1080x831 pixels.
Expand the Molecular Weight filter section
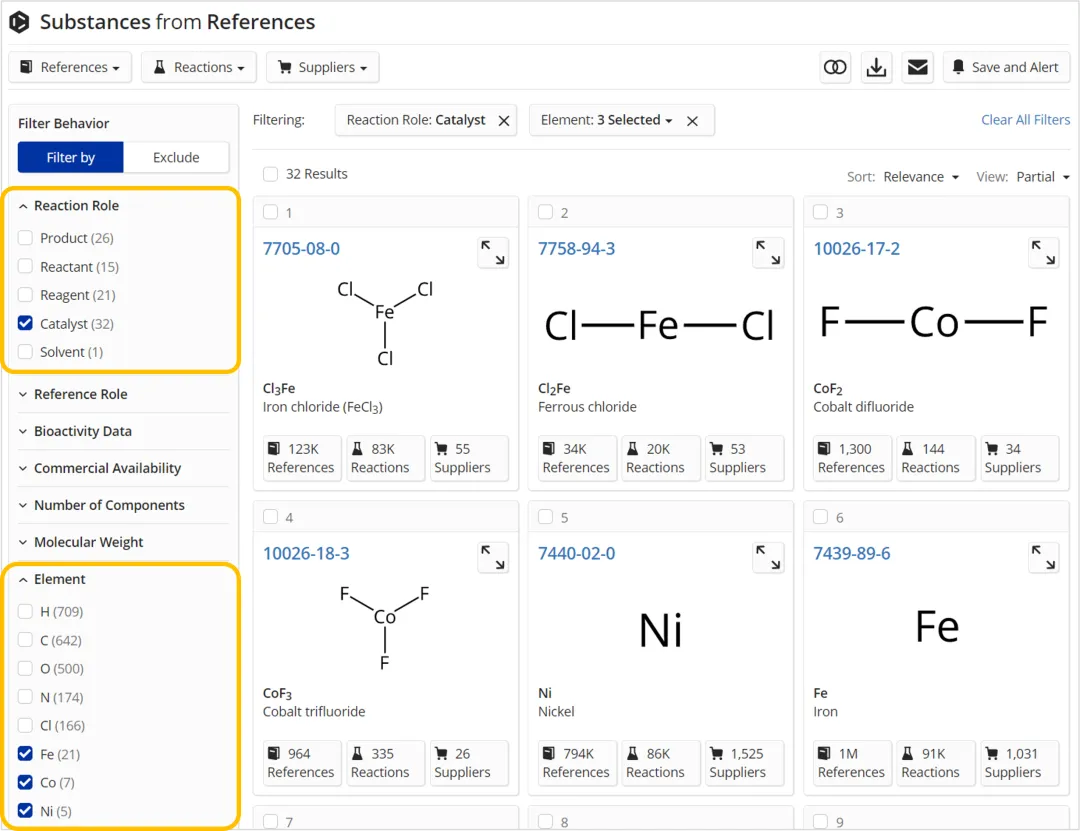88,542
